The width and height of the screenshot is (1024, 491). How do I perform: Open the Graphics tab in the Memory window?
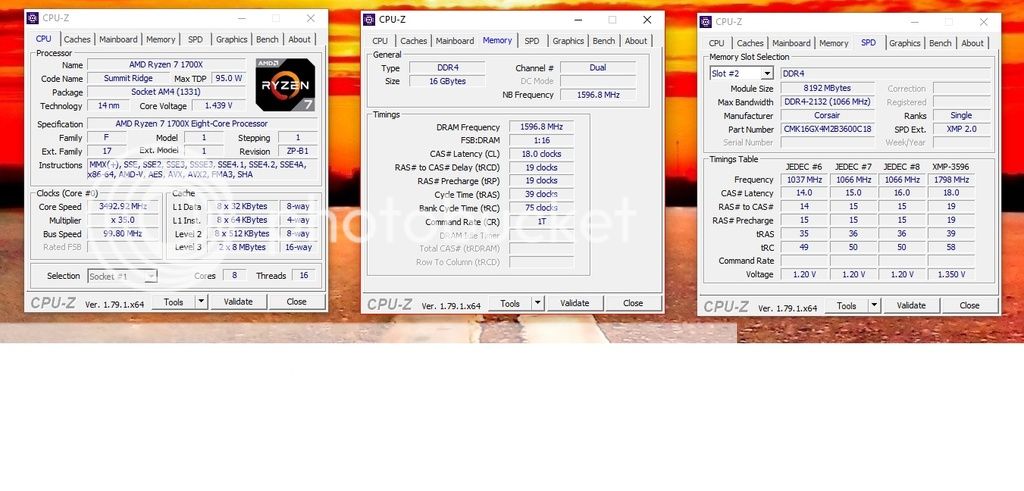(x=568, y=41)
